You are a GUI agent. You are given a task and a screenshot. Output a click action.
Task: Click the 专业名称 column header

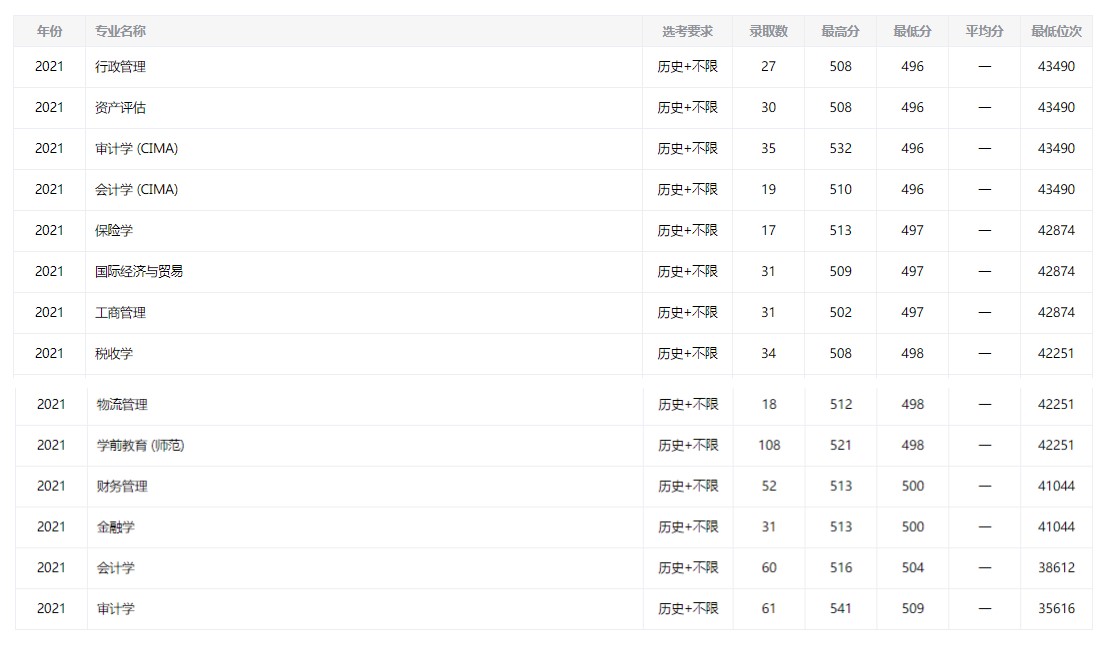(x=120, y=31)
